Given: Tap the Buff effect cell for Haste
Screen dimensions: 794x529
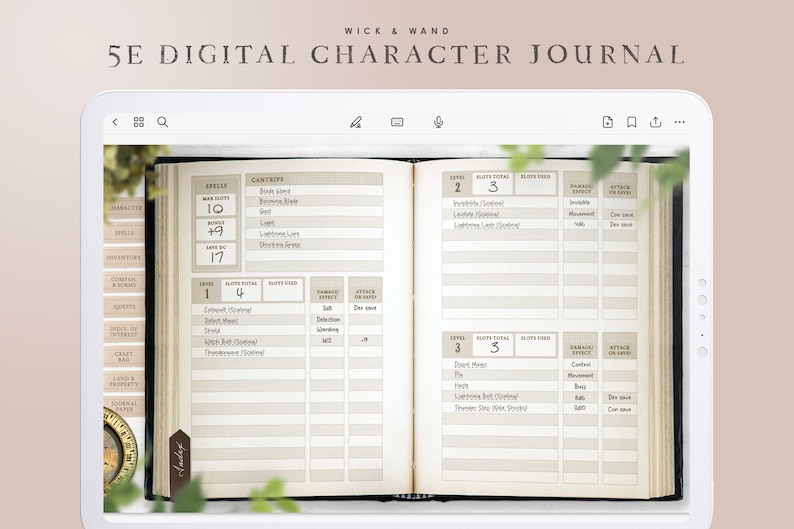Looking at the screenshot, I should tap(580, 386).
